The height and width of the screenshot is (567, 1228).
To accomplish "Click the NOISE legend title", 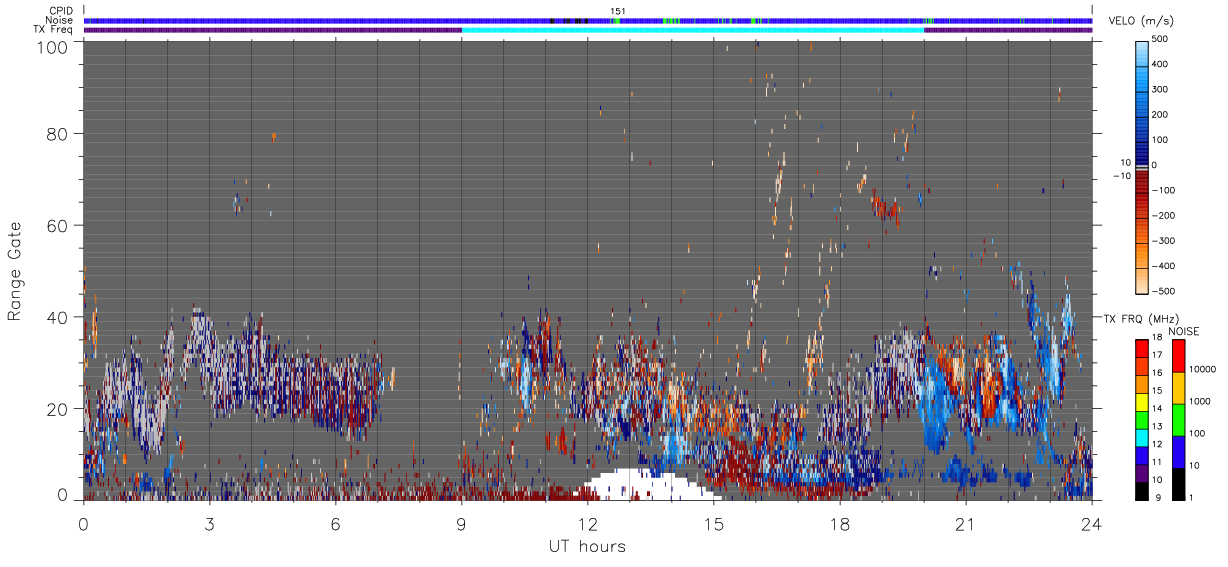I will point(1183,331).
